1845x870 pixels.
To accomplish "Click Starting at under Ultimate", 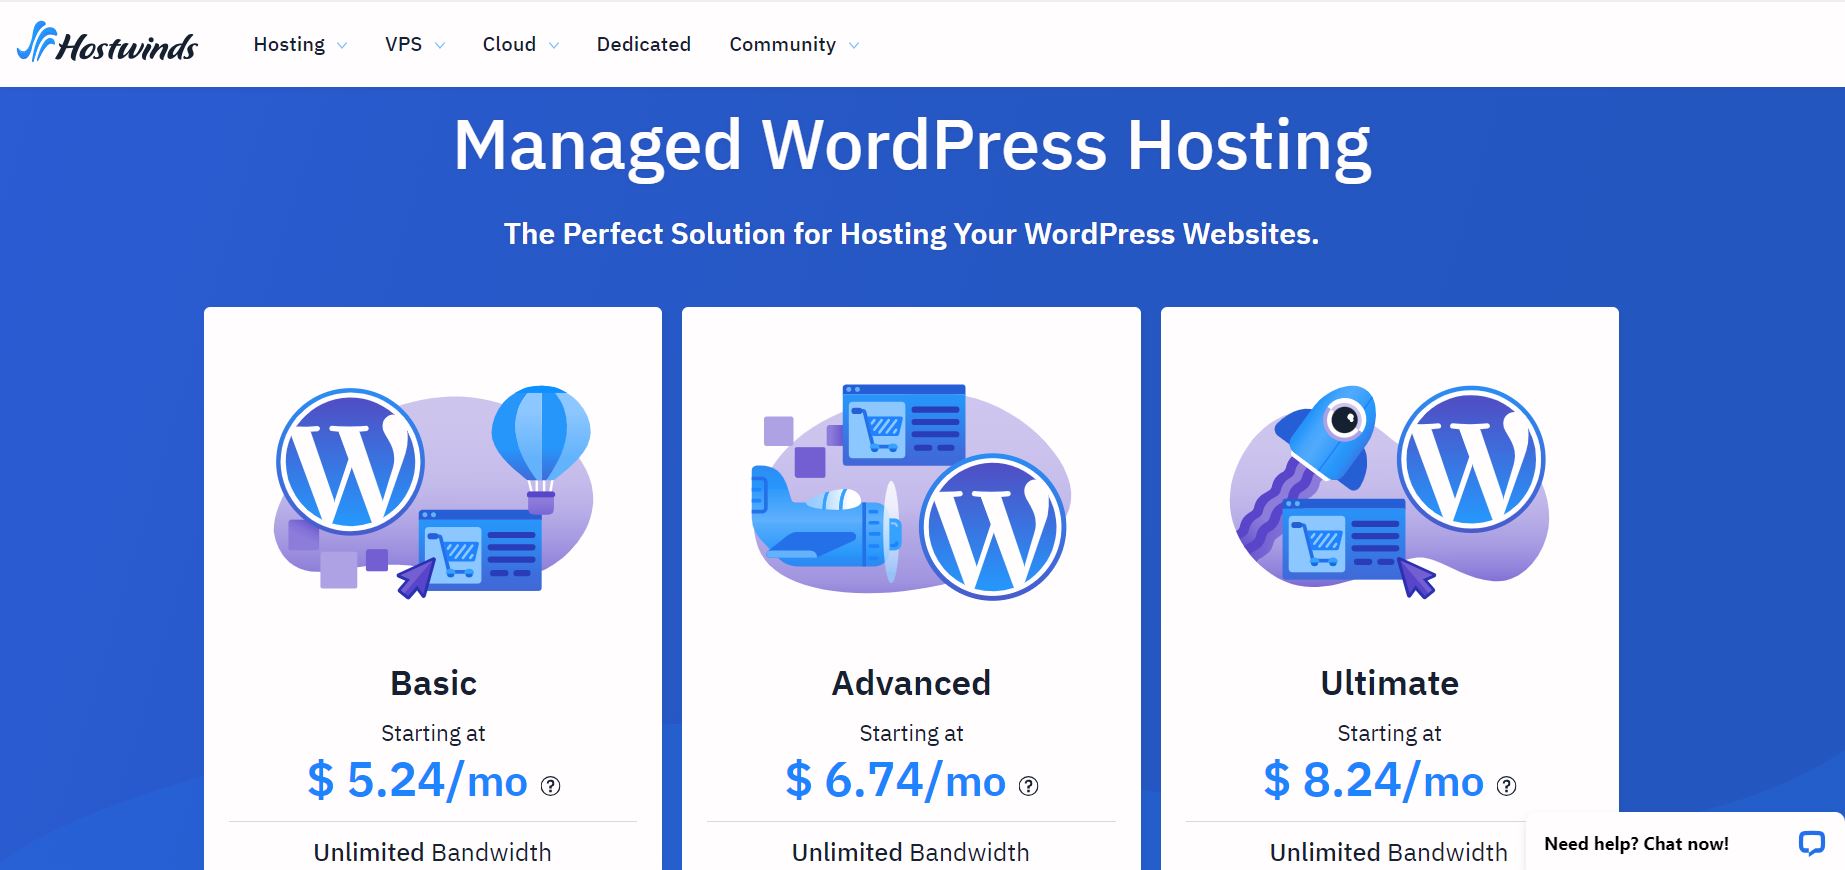I will (1389, 733).
